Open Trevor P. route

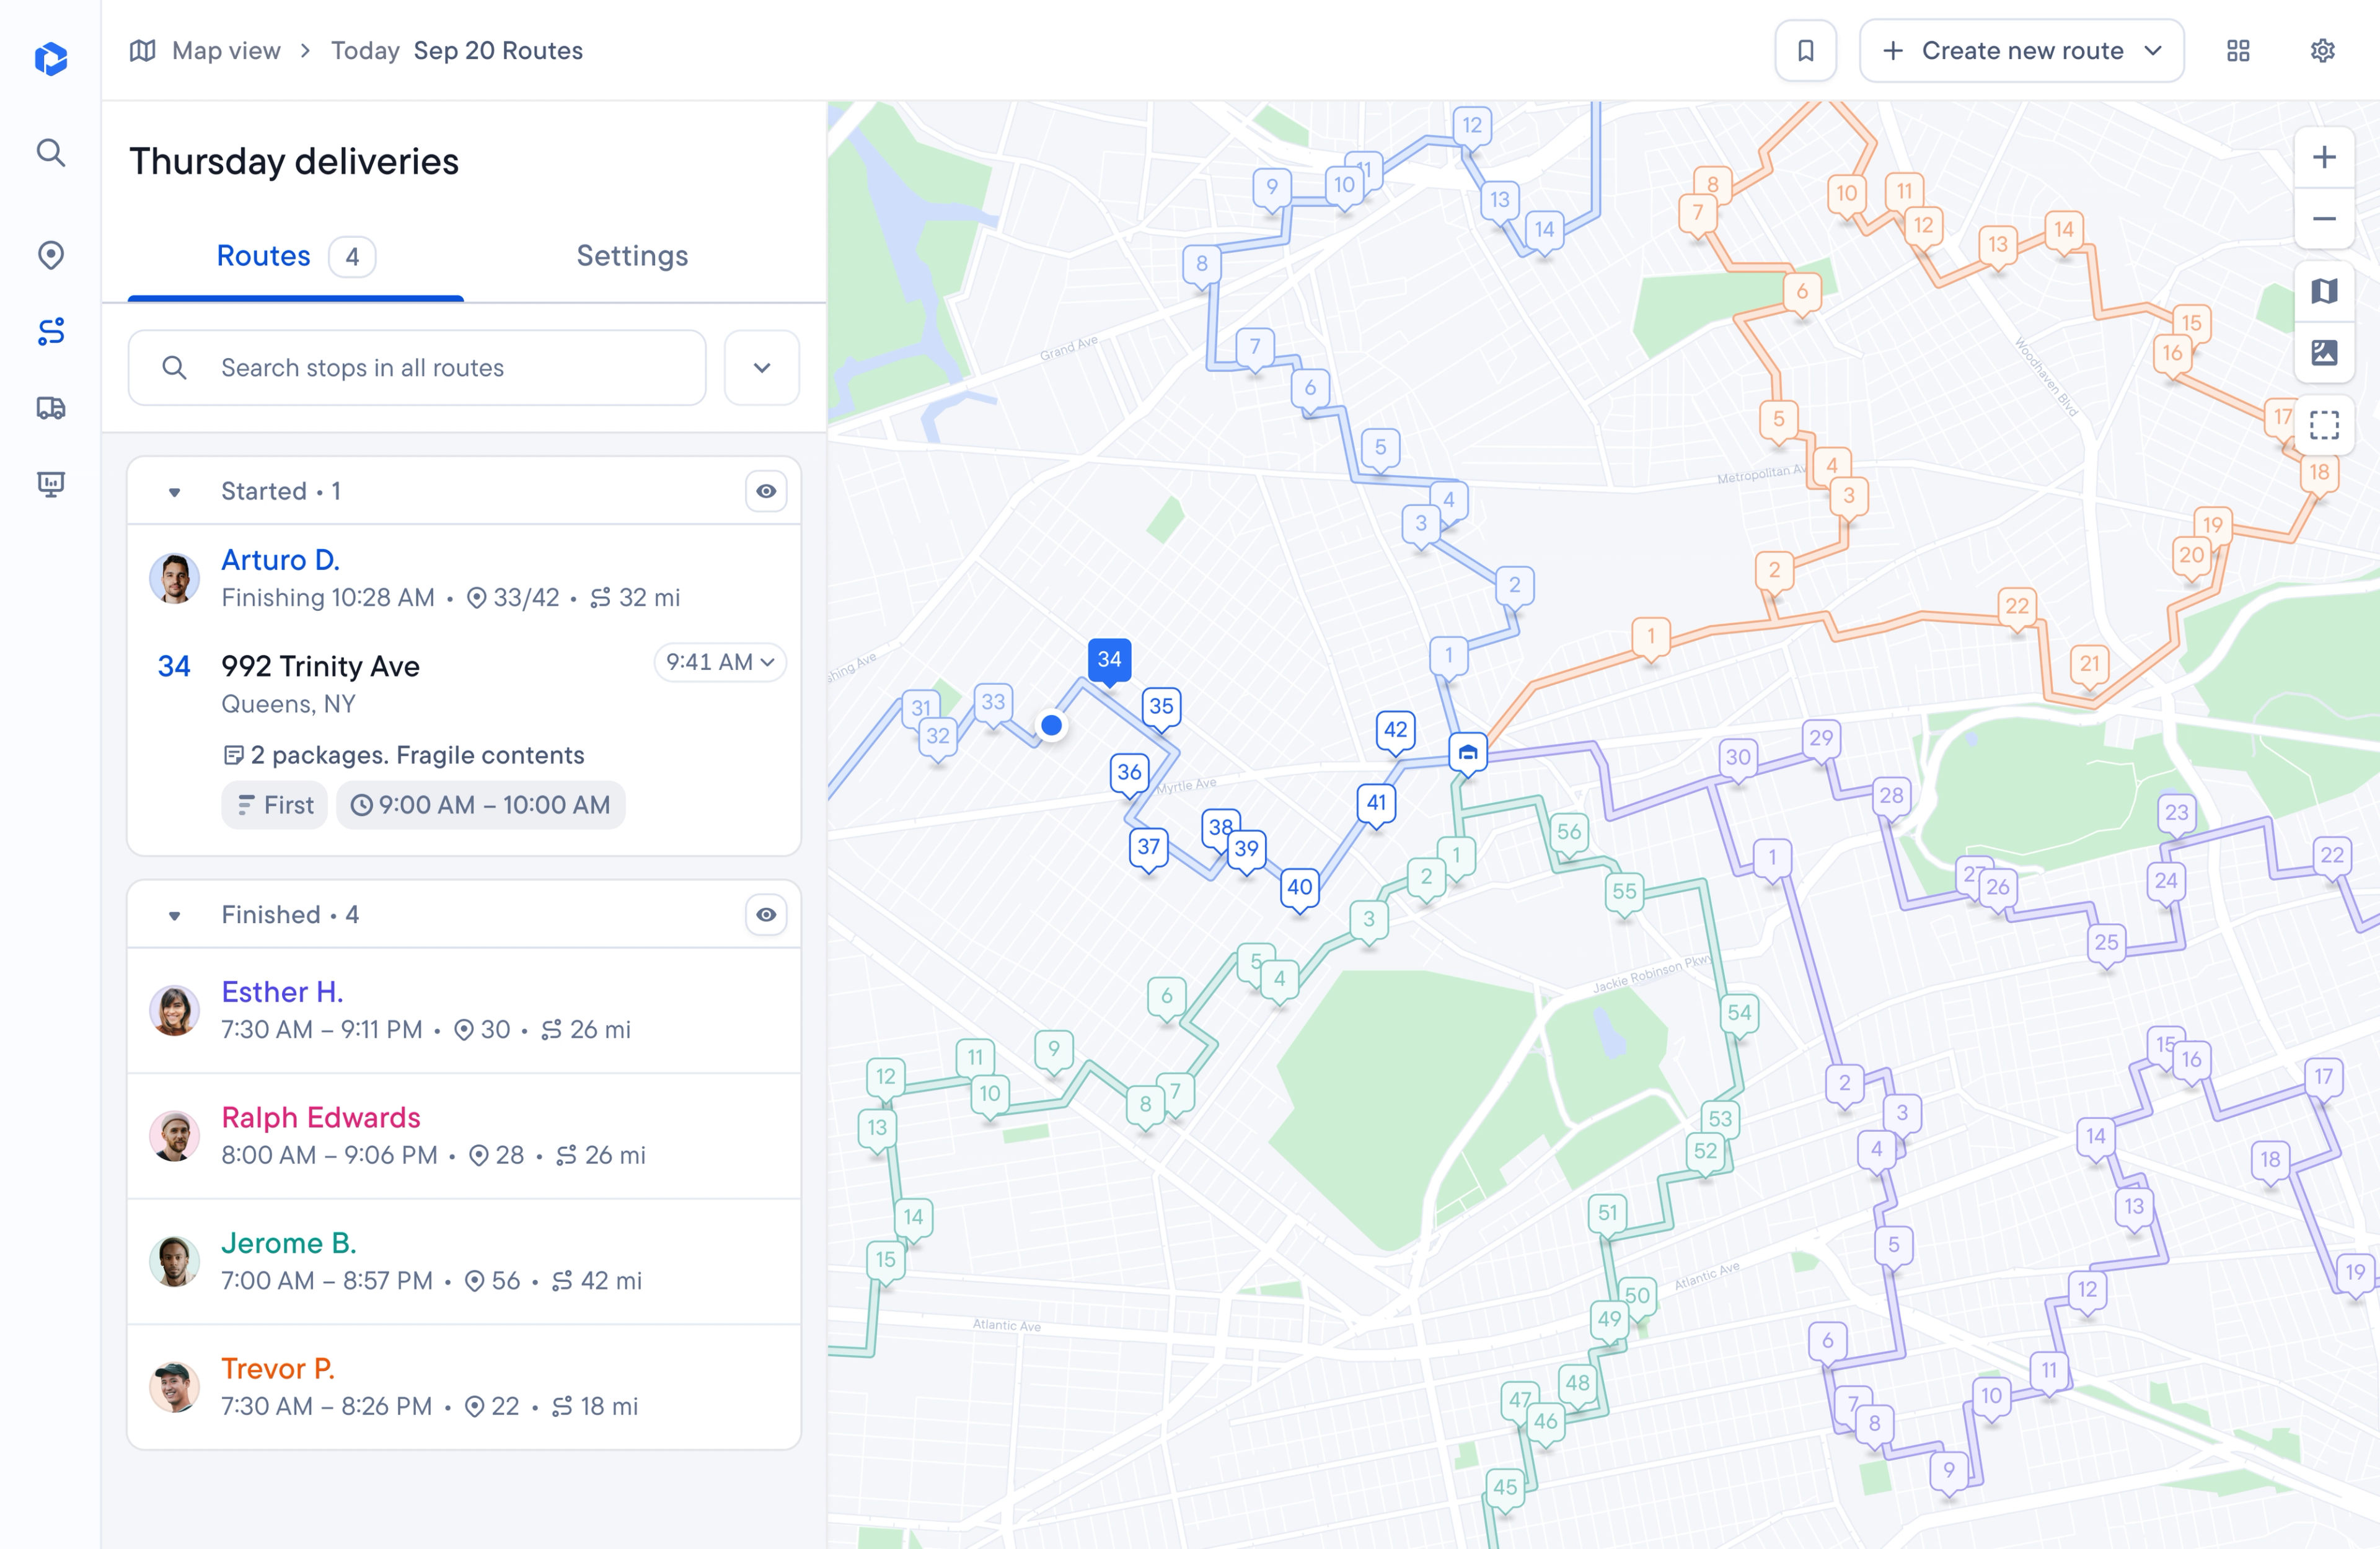coord(464,1387)
